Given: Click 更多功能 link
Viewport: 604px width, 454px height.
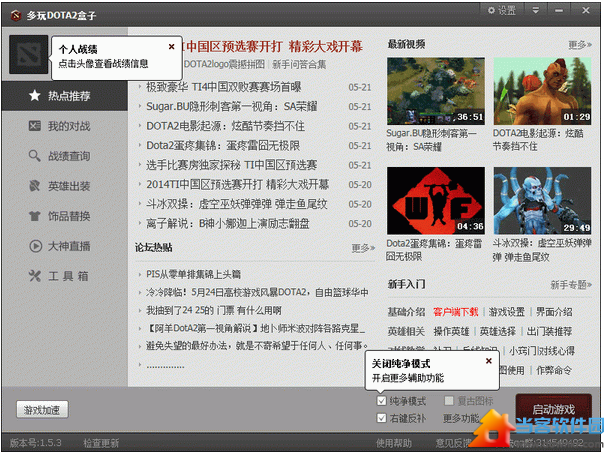Looking at the screenshot, I should coord(461,418).
